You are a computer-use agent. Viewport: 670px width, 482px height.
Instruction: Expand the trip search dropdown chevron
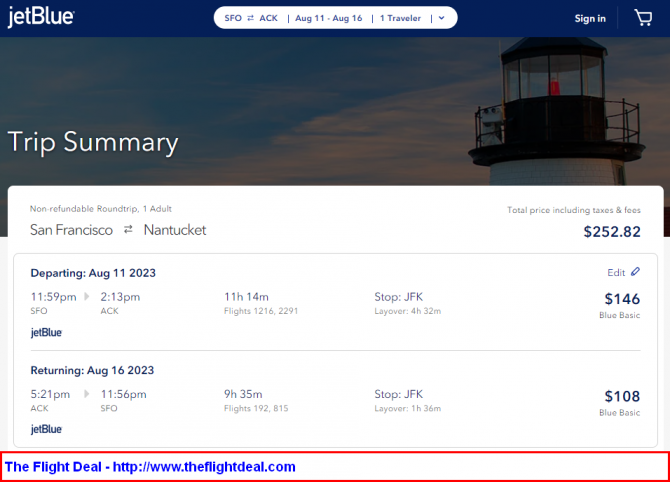(442, 18)
